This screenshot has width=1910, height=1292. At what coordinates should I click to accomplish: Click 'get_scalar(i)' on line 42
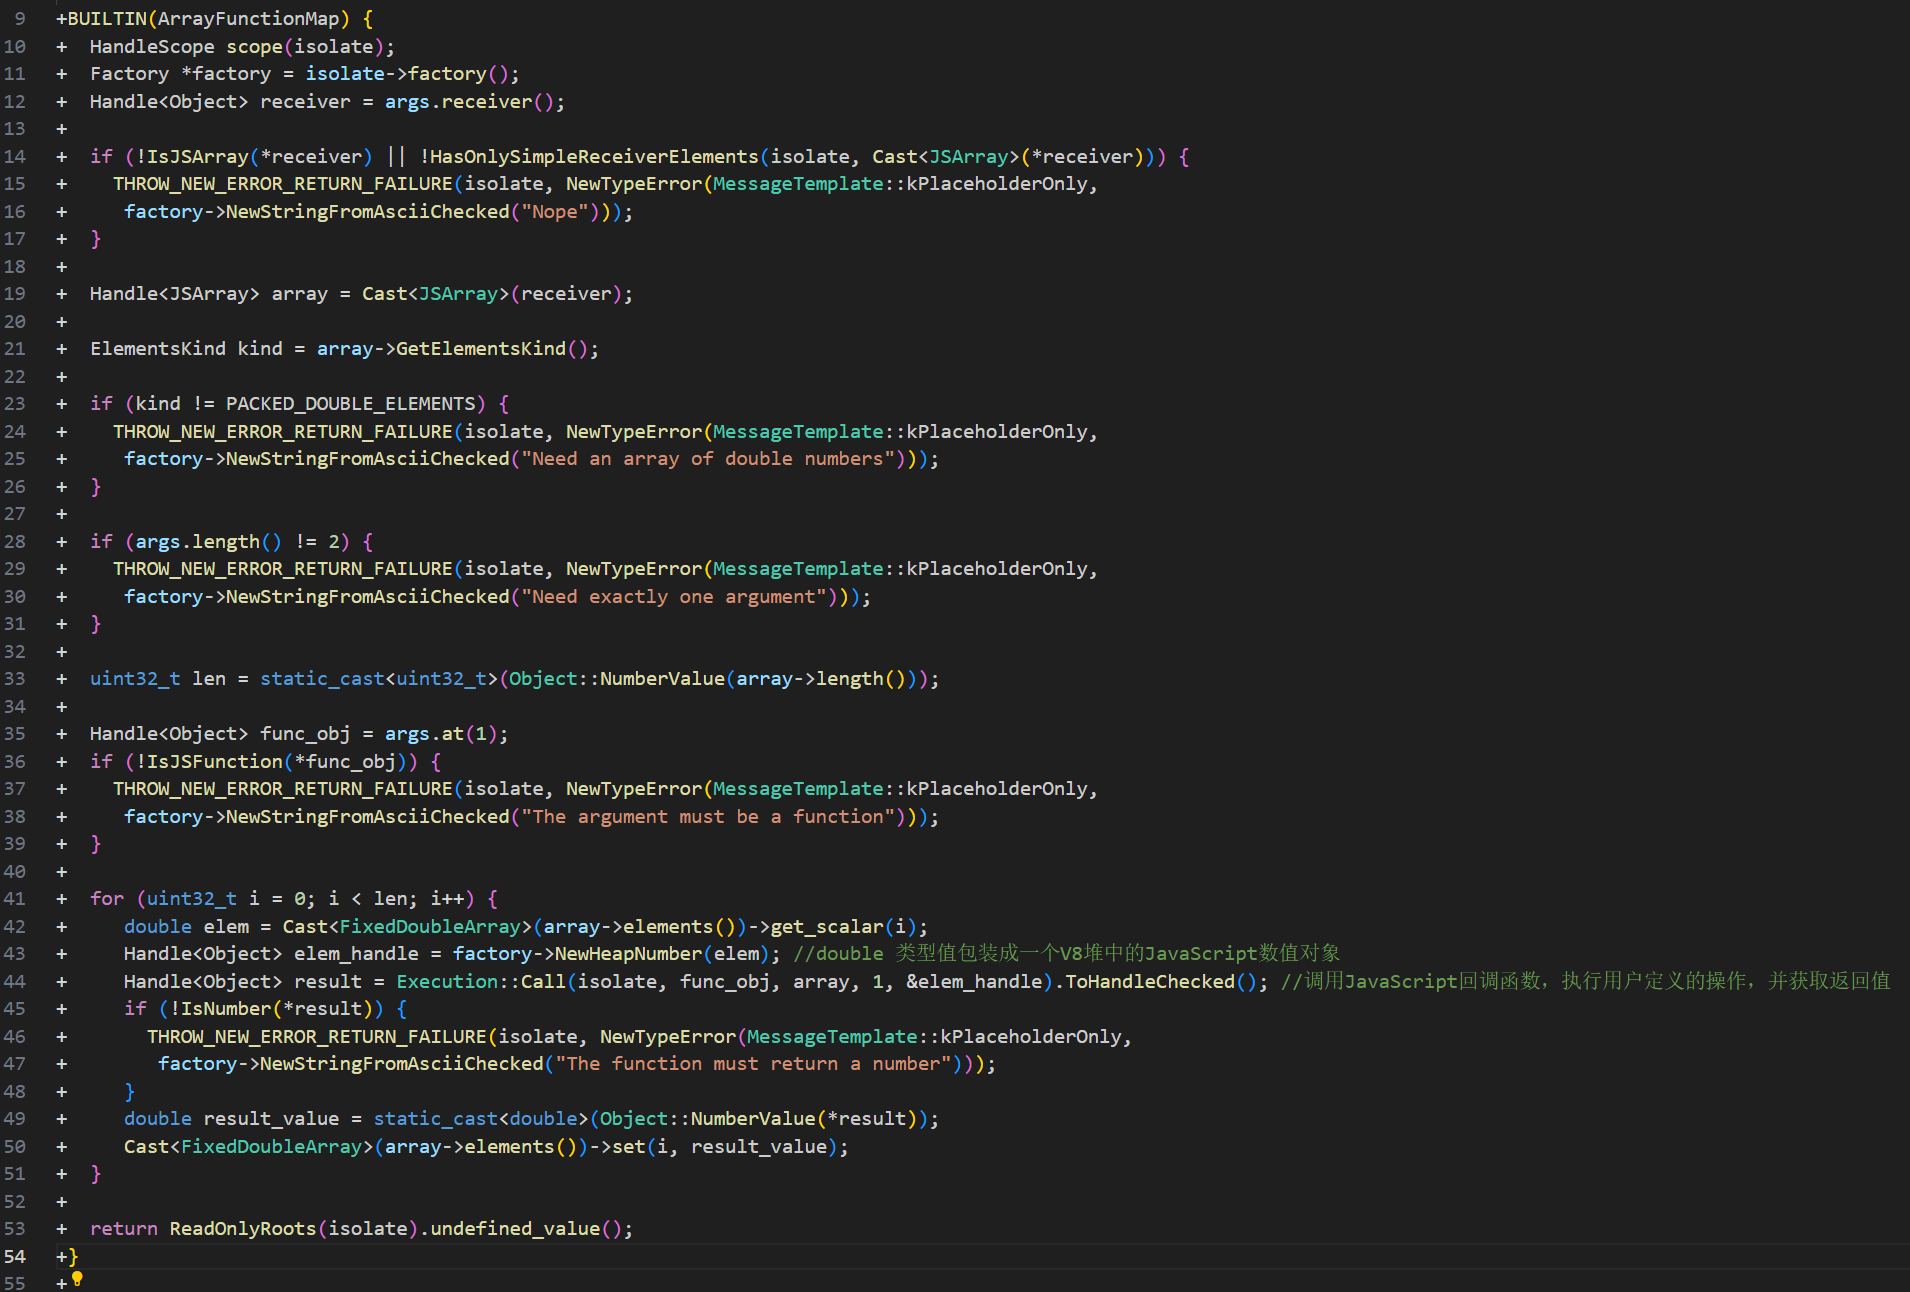(x=844, y=927)
